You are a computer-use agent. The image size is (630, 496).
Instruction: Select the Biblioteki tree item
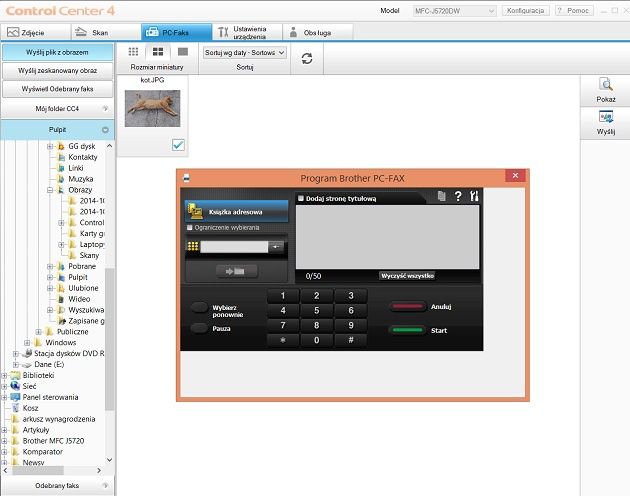click(38, 375)
